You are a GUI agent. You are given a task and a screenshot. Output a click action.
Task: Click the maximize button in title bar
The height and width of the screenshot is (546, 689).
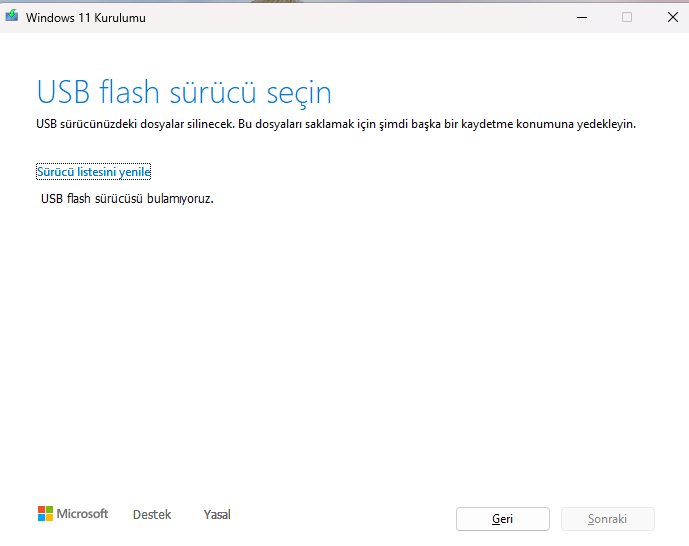627,17
